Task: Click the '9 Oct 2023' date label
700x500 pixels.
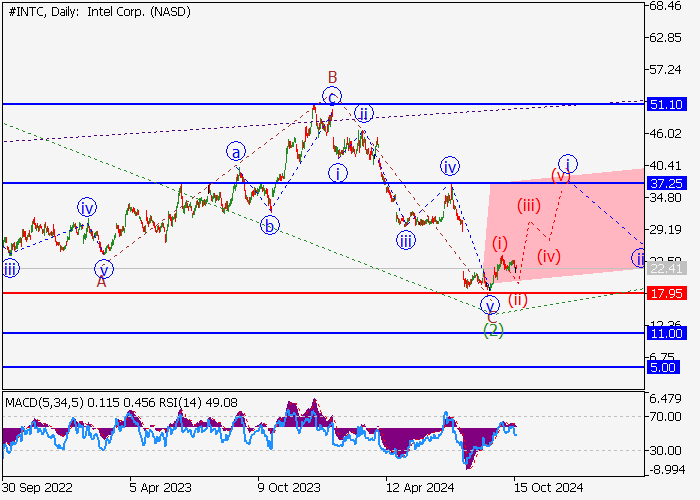Action: coord(289,488)
